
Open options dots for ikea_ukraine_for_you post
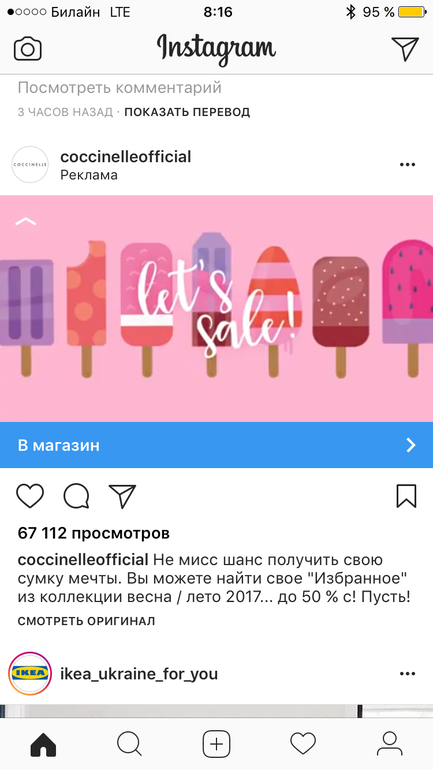click(x=407, y=674)
